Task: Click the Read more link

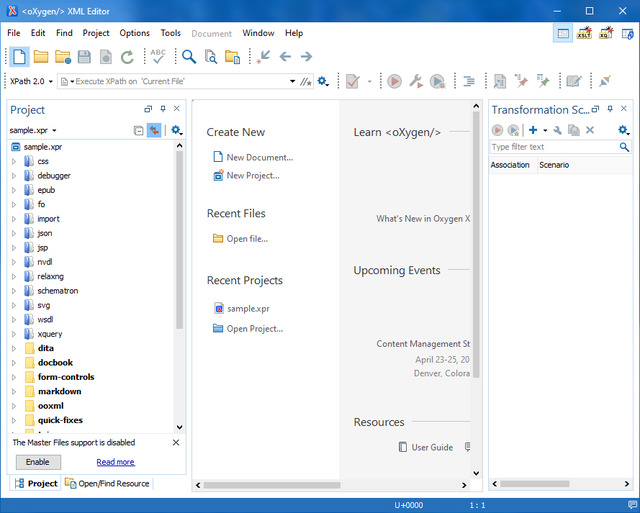Action: pos(115,462)
